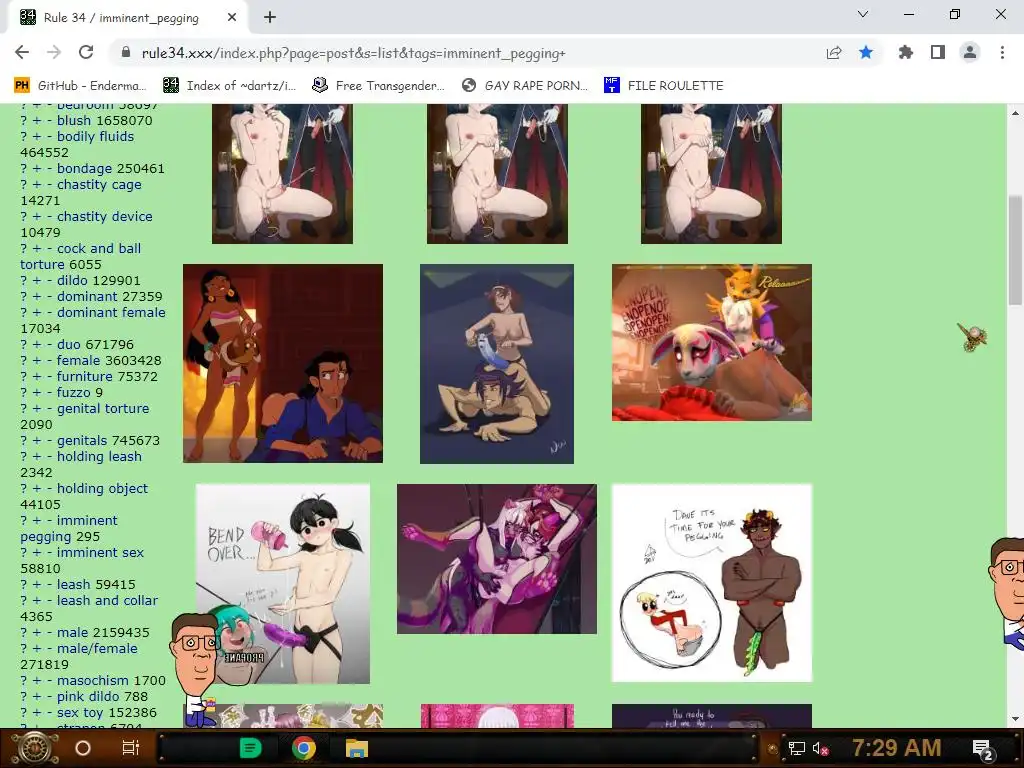The height and width of the screenshot is (768, 1024).
Task: Click the duo tag link
Action: (x=69, y=344)
